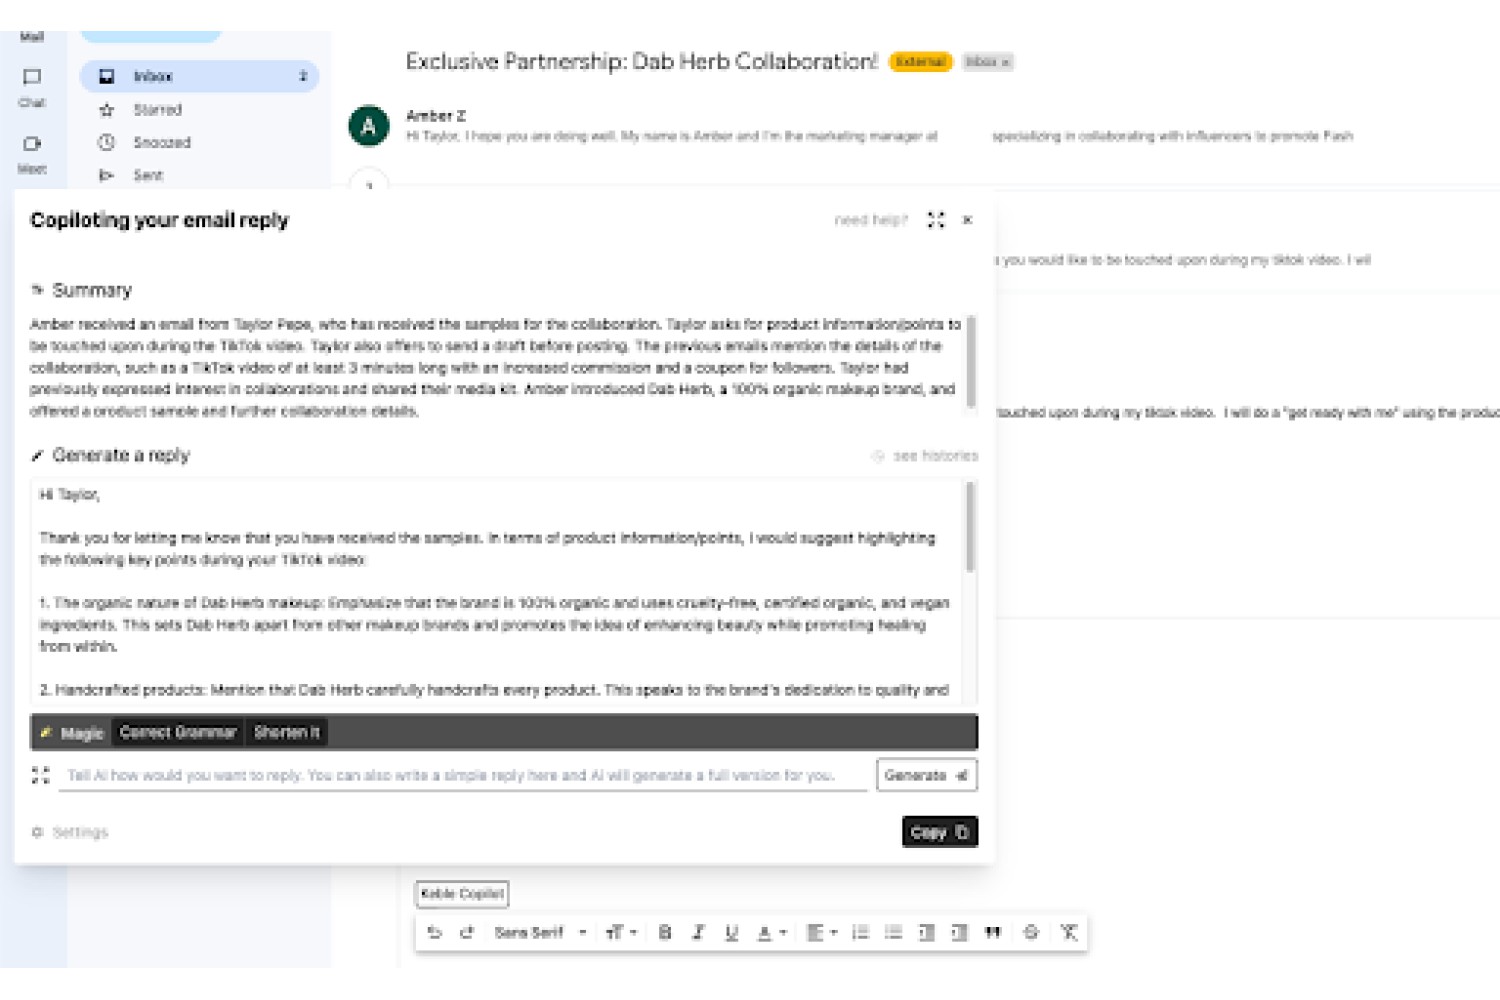Click the star icon beside Starred

click(x=107, y=110)
